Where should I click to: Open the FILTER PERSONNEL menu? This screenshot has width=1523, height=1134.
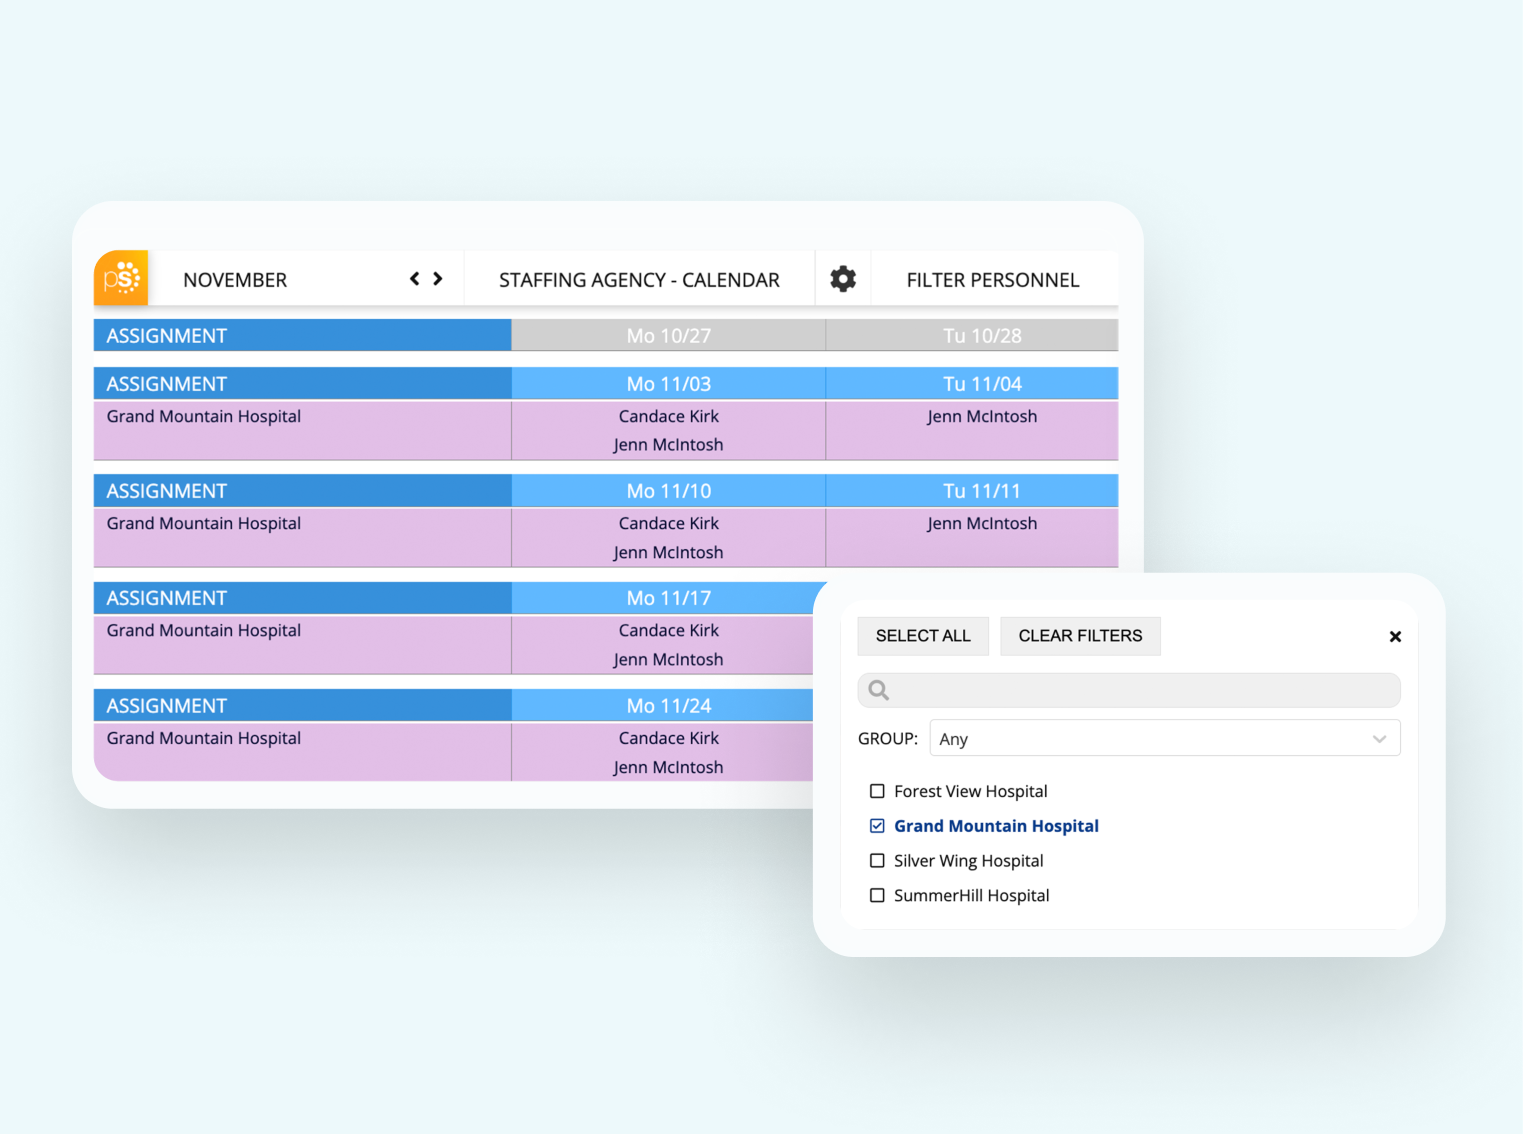tap(993, 280)
